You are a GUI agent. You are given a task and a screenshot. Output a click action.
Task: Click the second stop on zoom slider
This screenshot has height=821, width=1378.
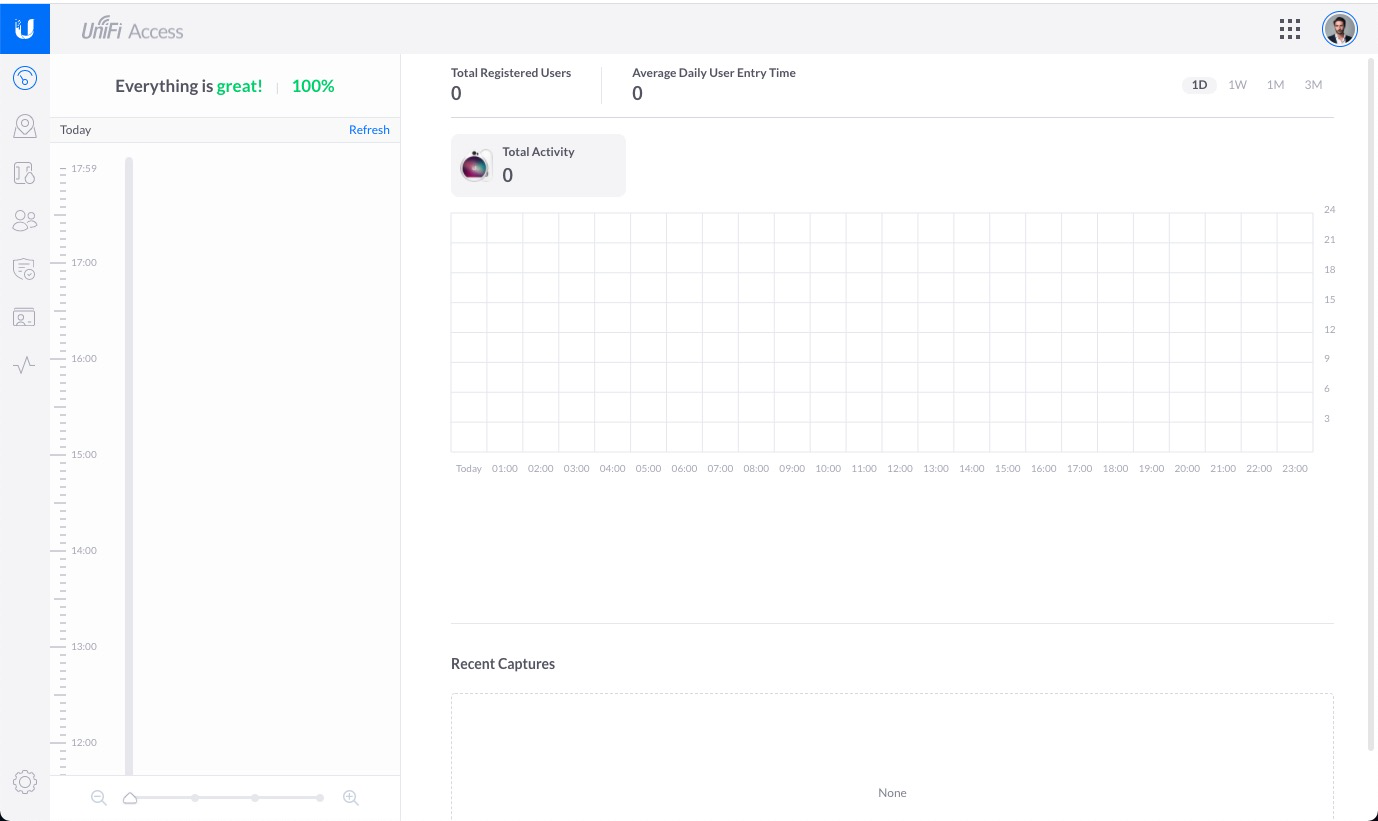coord(195,797)
